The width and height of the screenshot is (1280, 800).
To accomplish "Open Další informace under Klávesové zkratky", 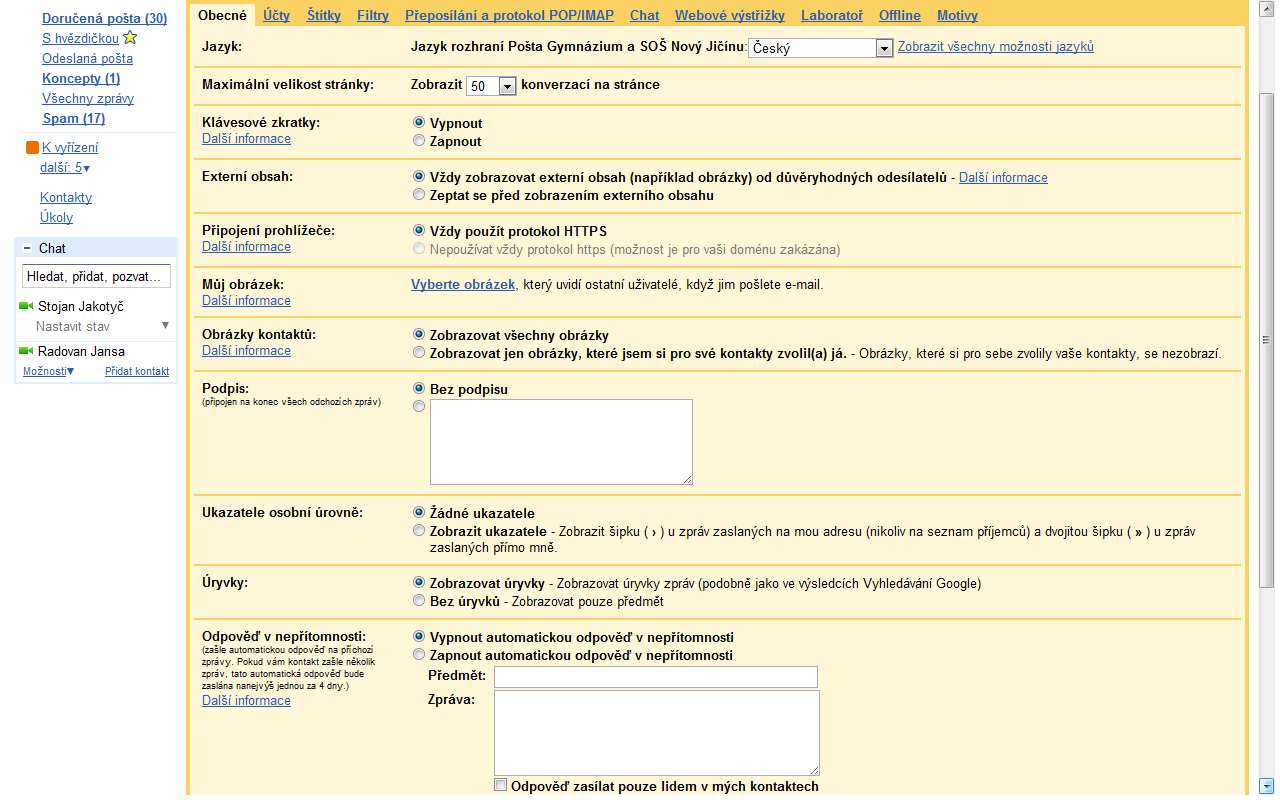I will click(246, 138).
